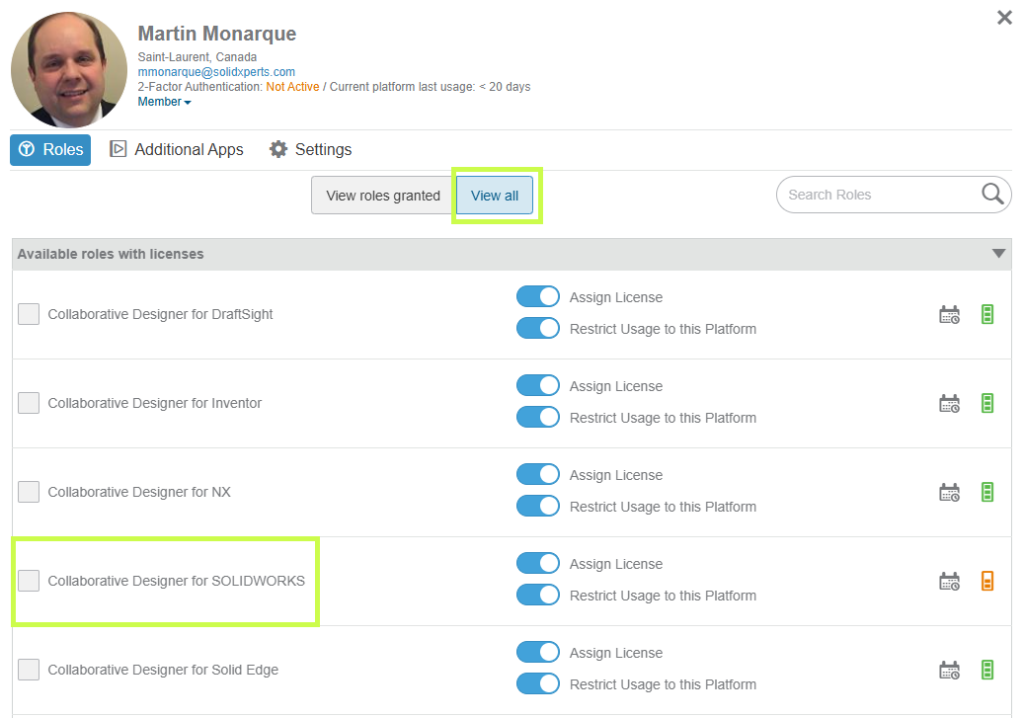Switch to the Additional Apps tab

click(176, 150)
